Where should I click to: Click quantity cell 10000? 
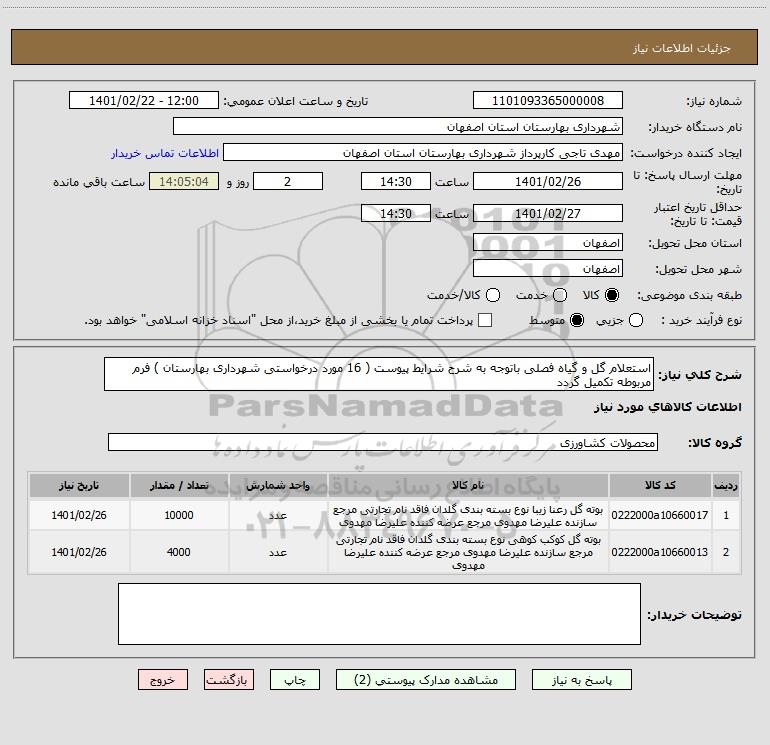179,515
